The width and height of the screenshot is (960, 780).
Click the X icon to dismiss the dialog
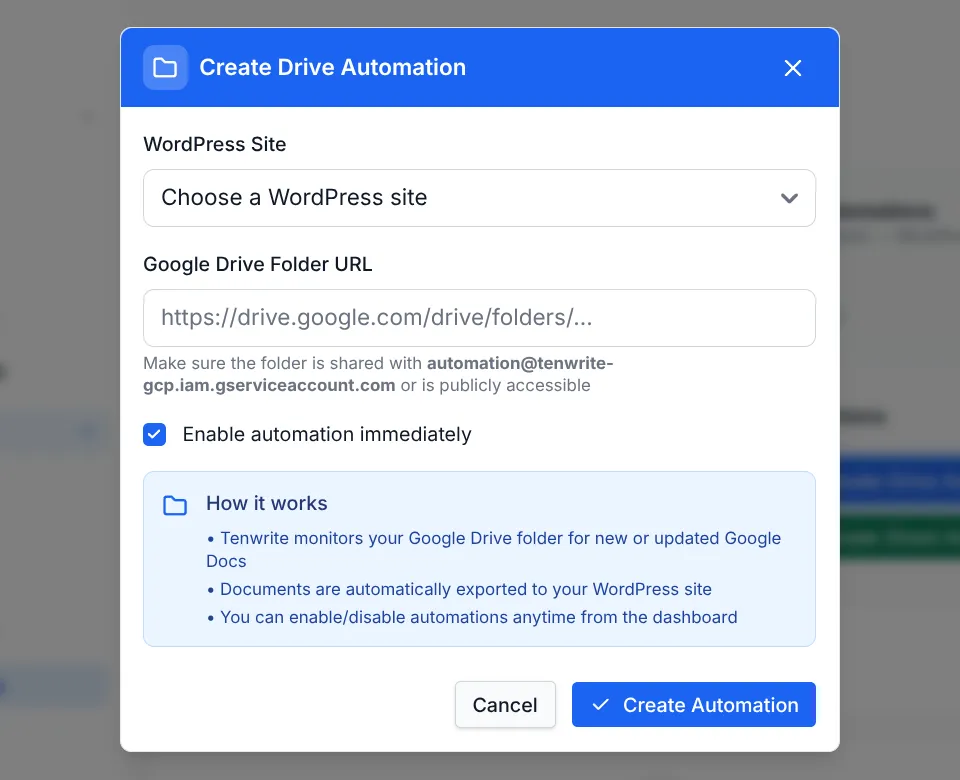click(793, 68)
